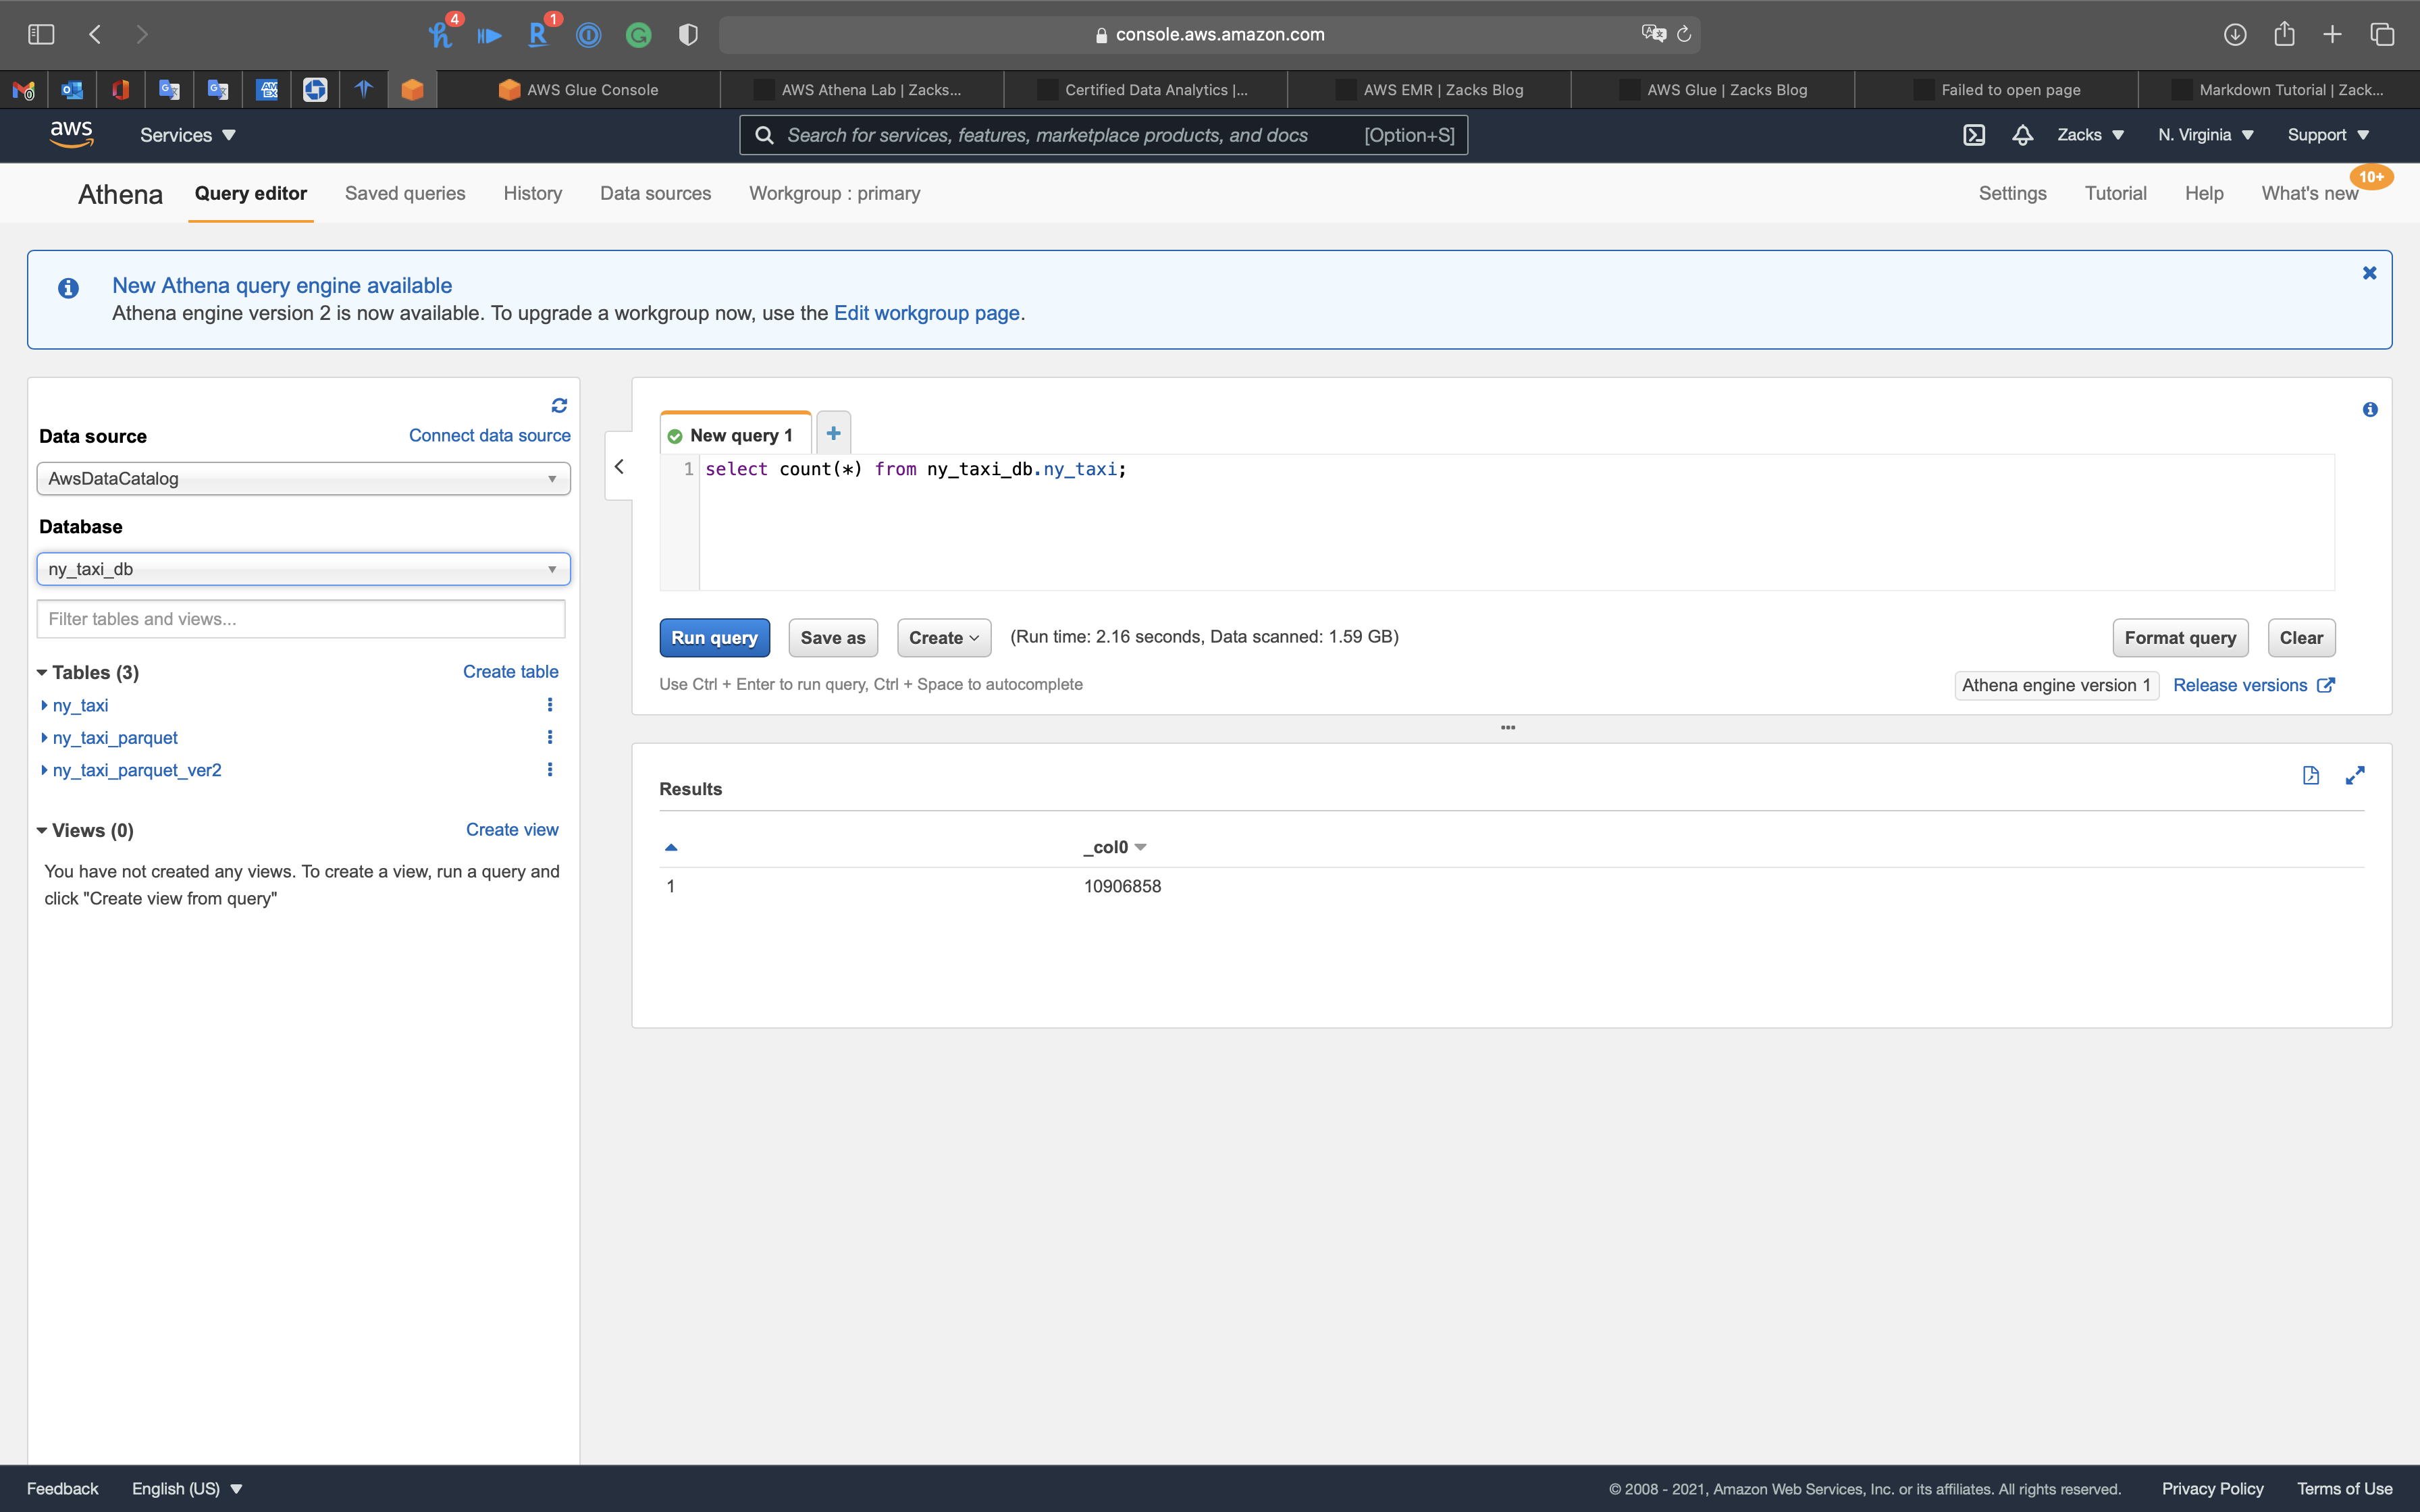Image resolution: width=2420 pixels, height=1512 pixels.
Task: Follow the Edit workgroup page link
Action: [x=926, y=313]
